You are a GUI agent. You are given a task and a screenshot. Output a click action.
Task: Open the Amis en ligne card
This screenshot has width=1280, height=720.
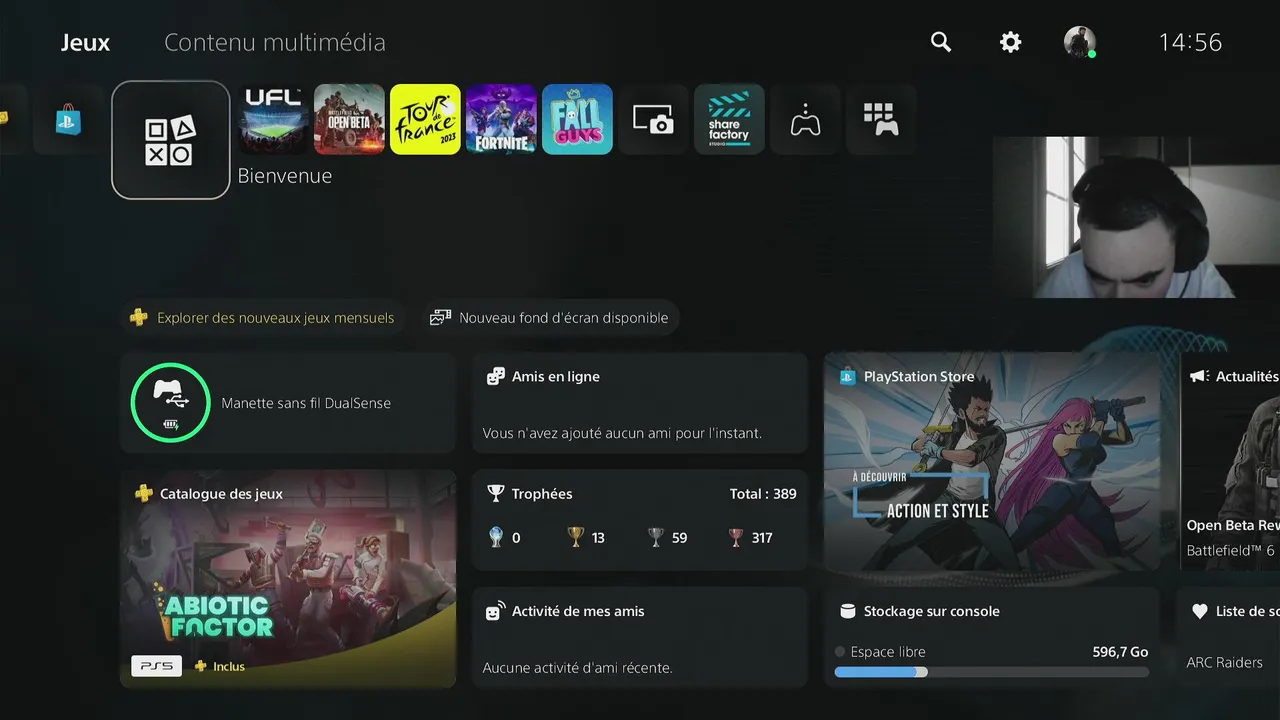pyautogui.click(x=640, y=403)
